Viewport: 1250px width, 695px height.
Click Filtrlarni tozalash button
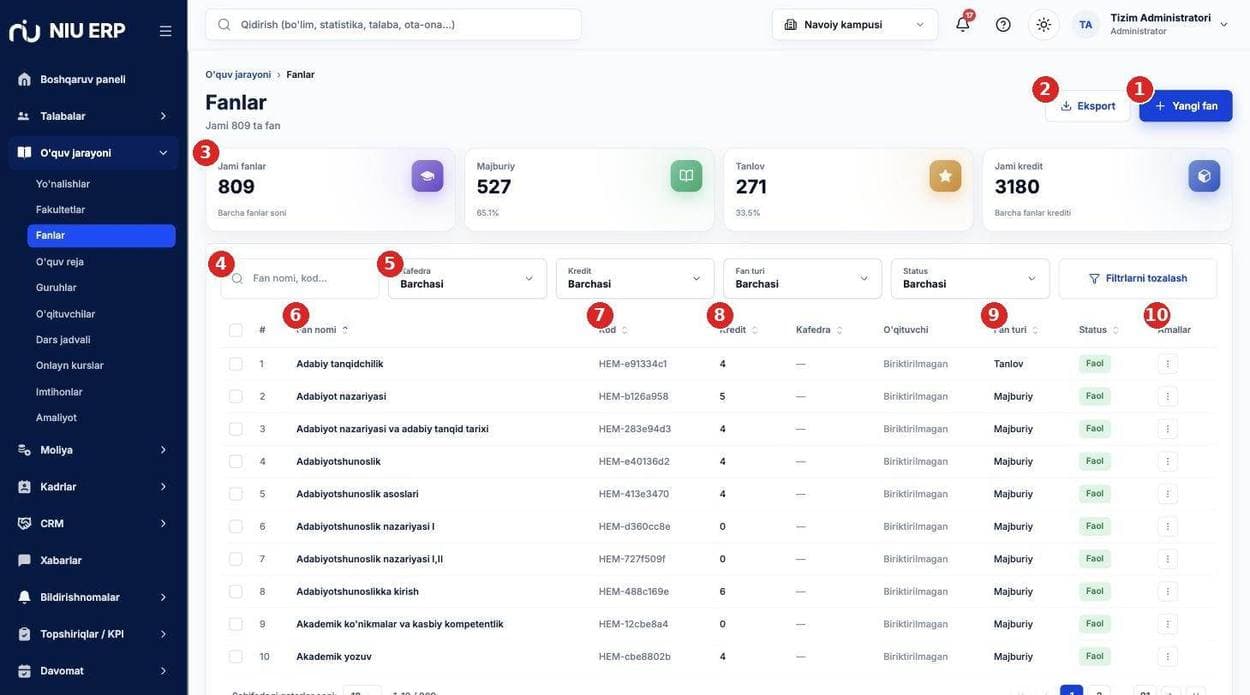(1138, 278)
